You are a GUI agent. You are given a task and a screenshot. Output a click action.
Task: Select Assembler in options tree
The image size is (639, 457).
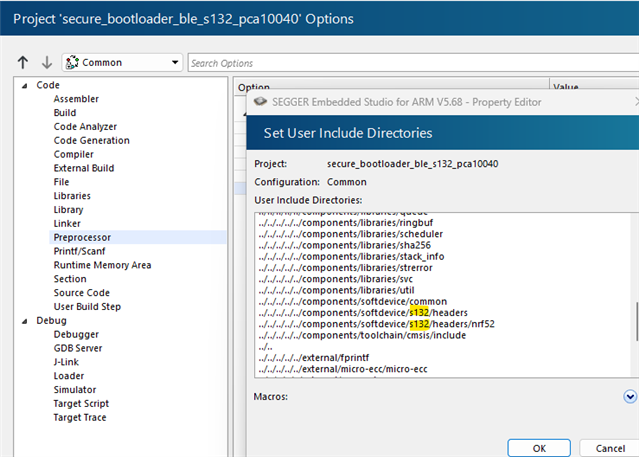click(x=76, y=99)
